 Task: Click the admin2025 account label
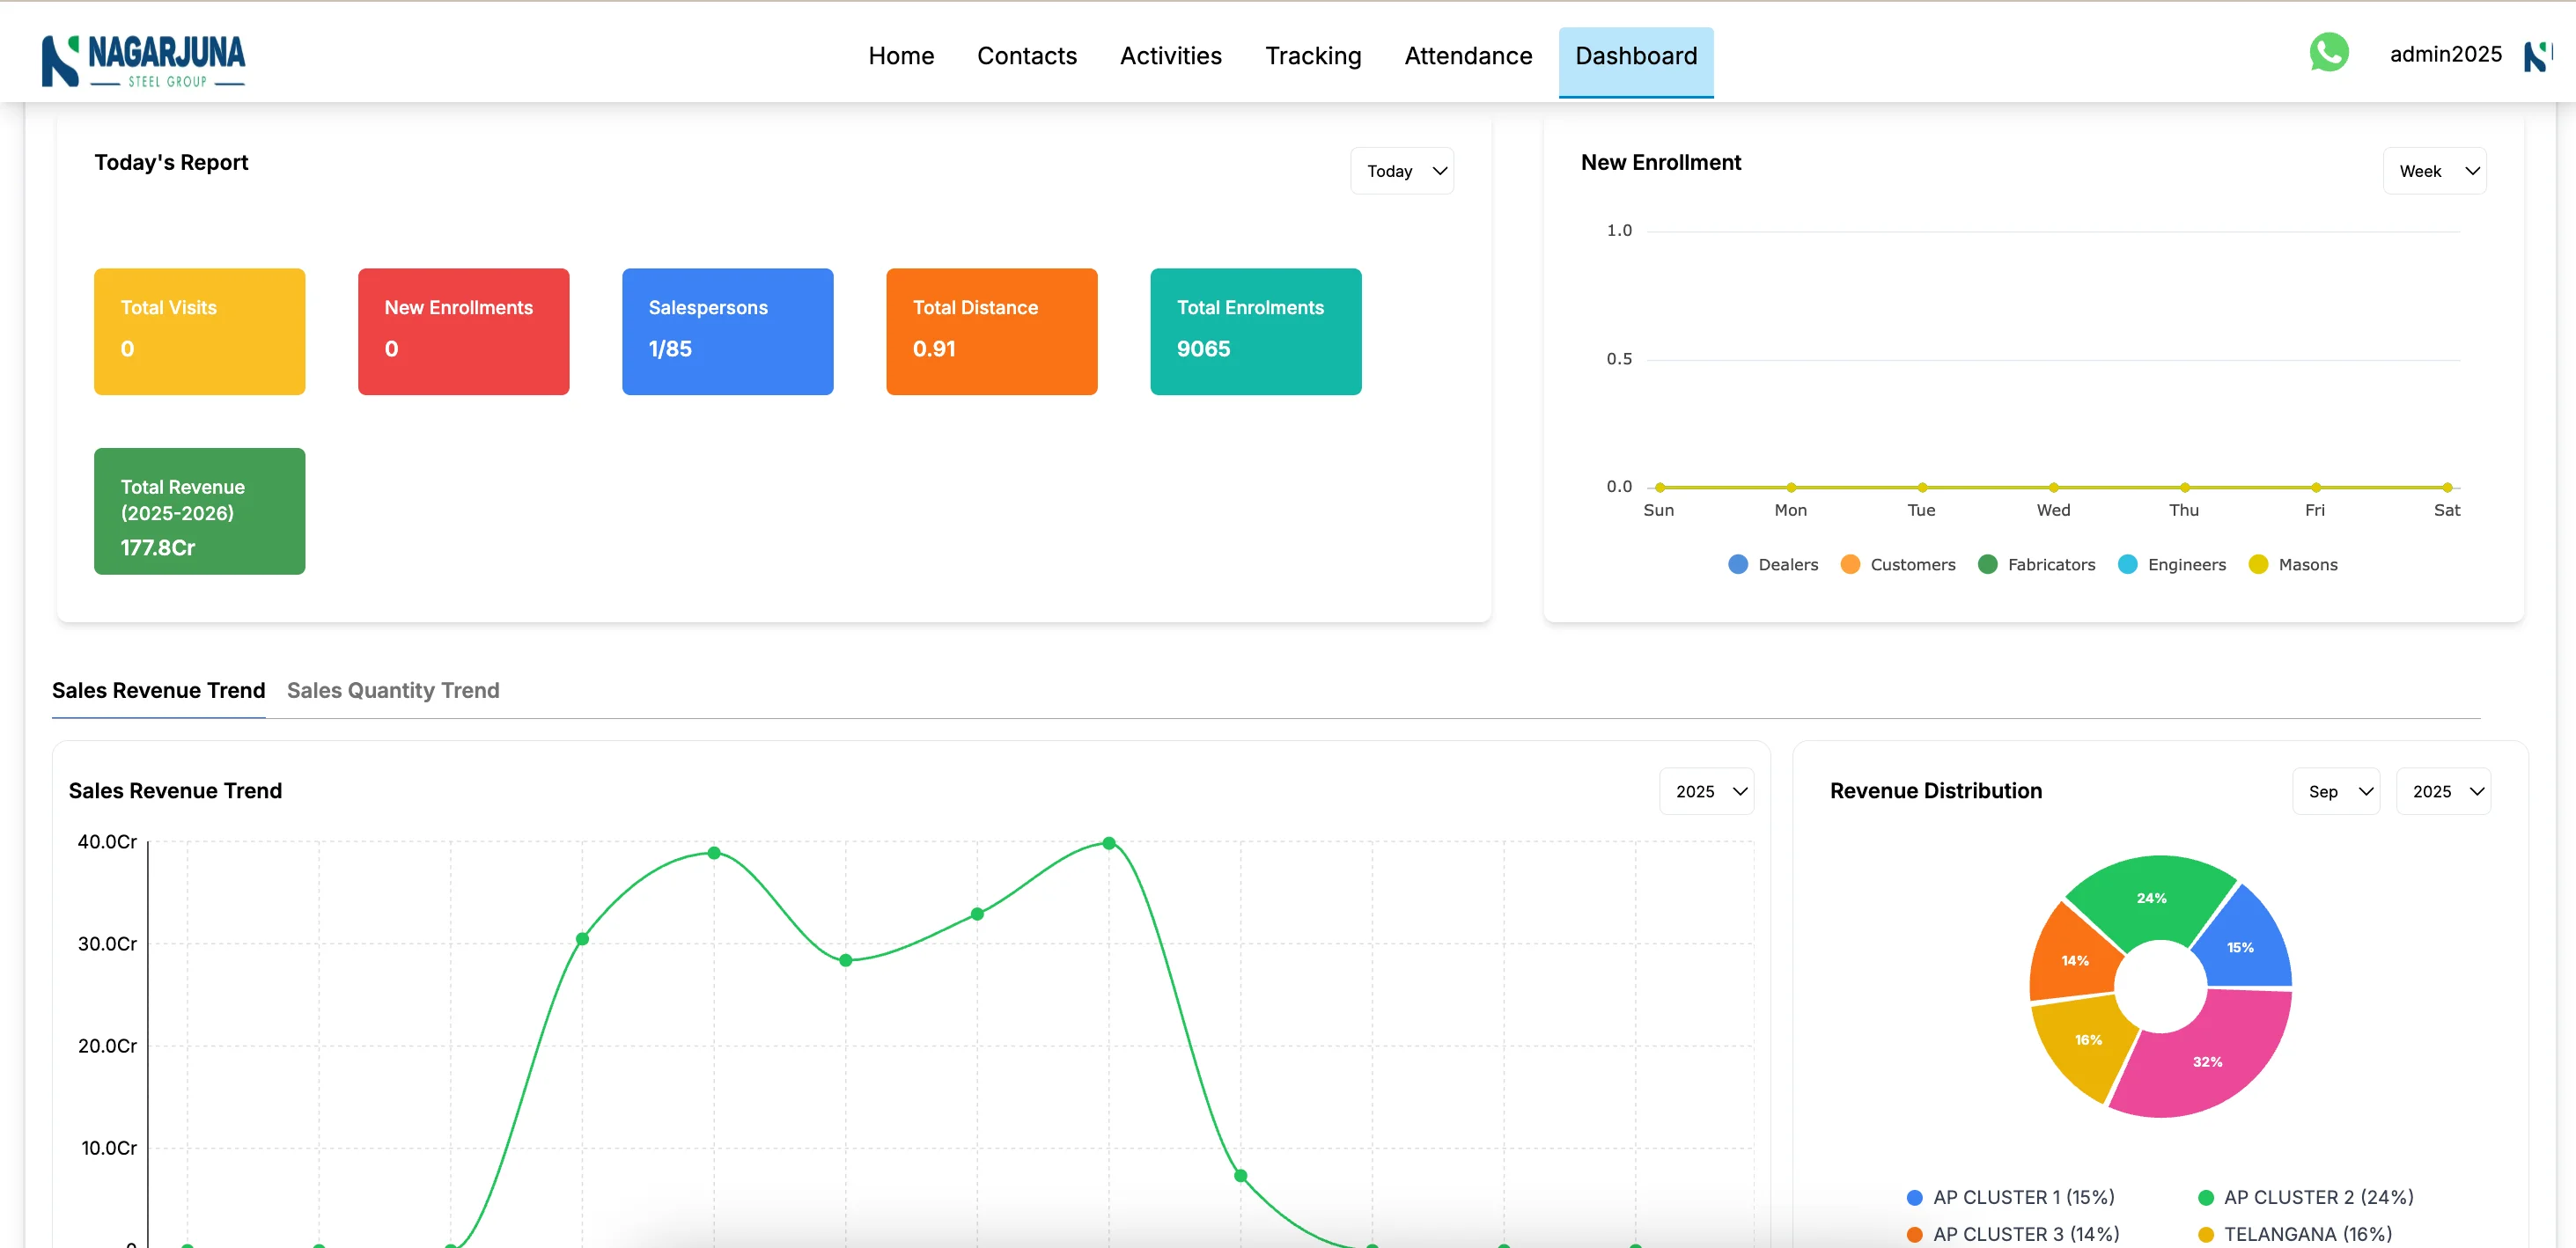2445,54
